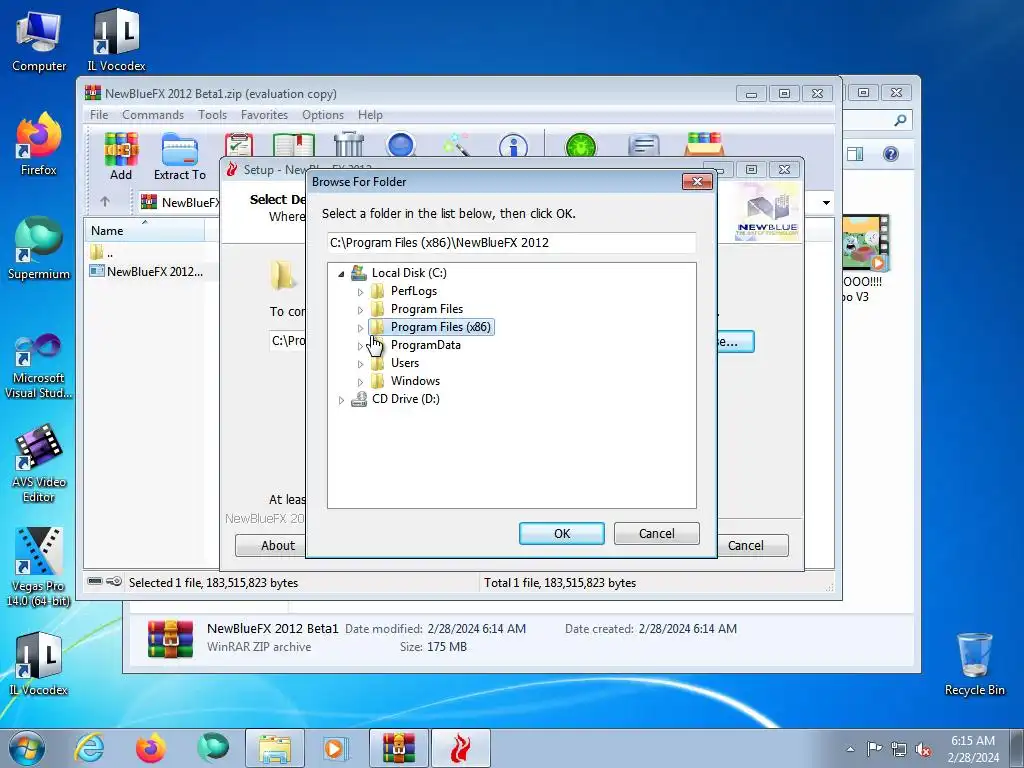Click the Name column header in WinRAR
Viewport: 1024px width, 768px height.
[144, 231]
